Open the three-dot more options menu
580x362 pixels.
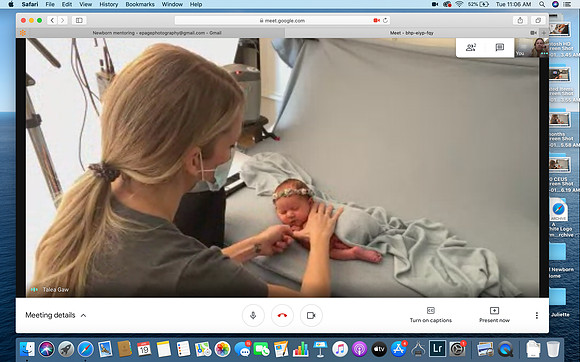pyautogui.click(x=536, y=315)
